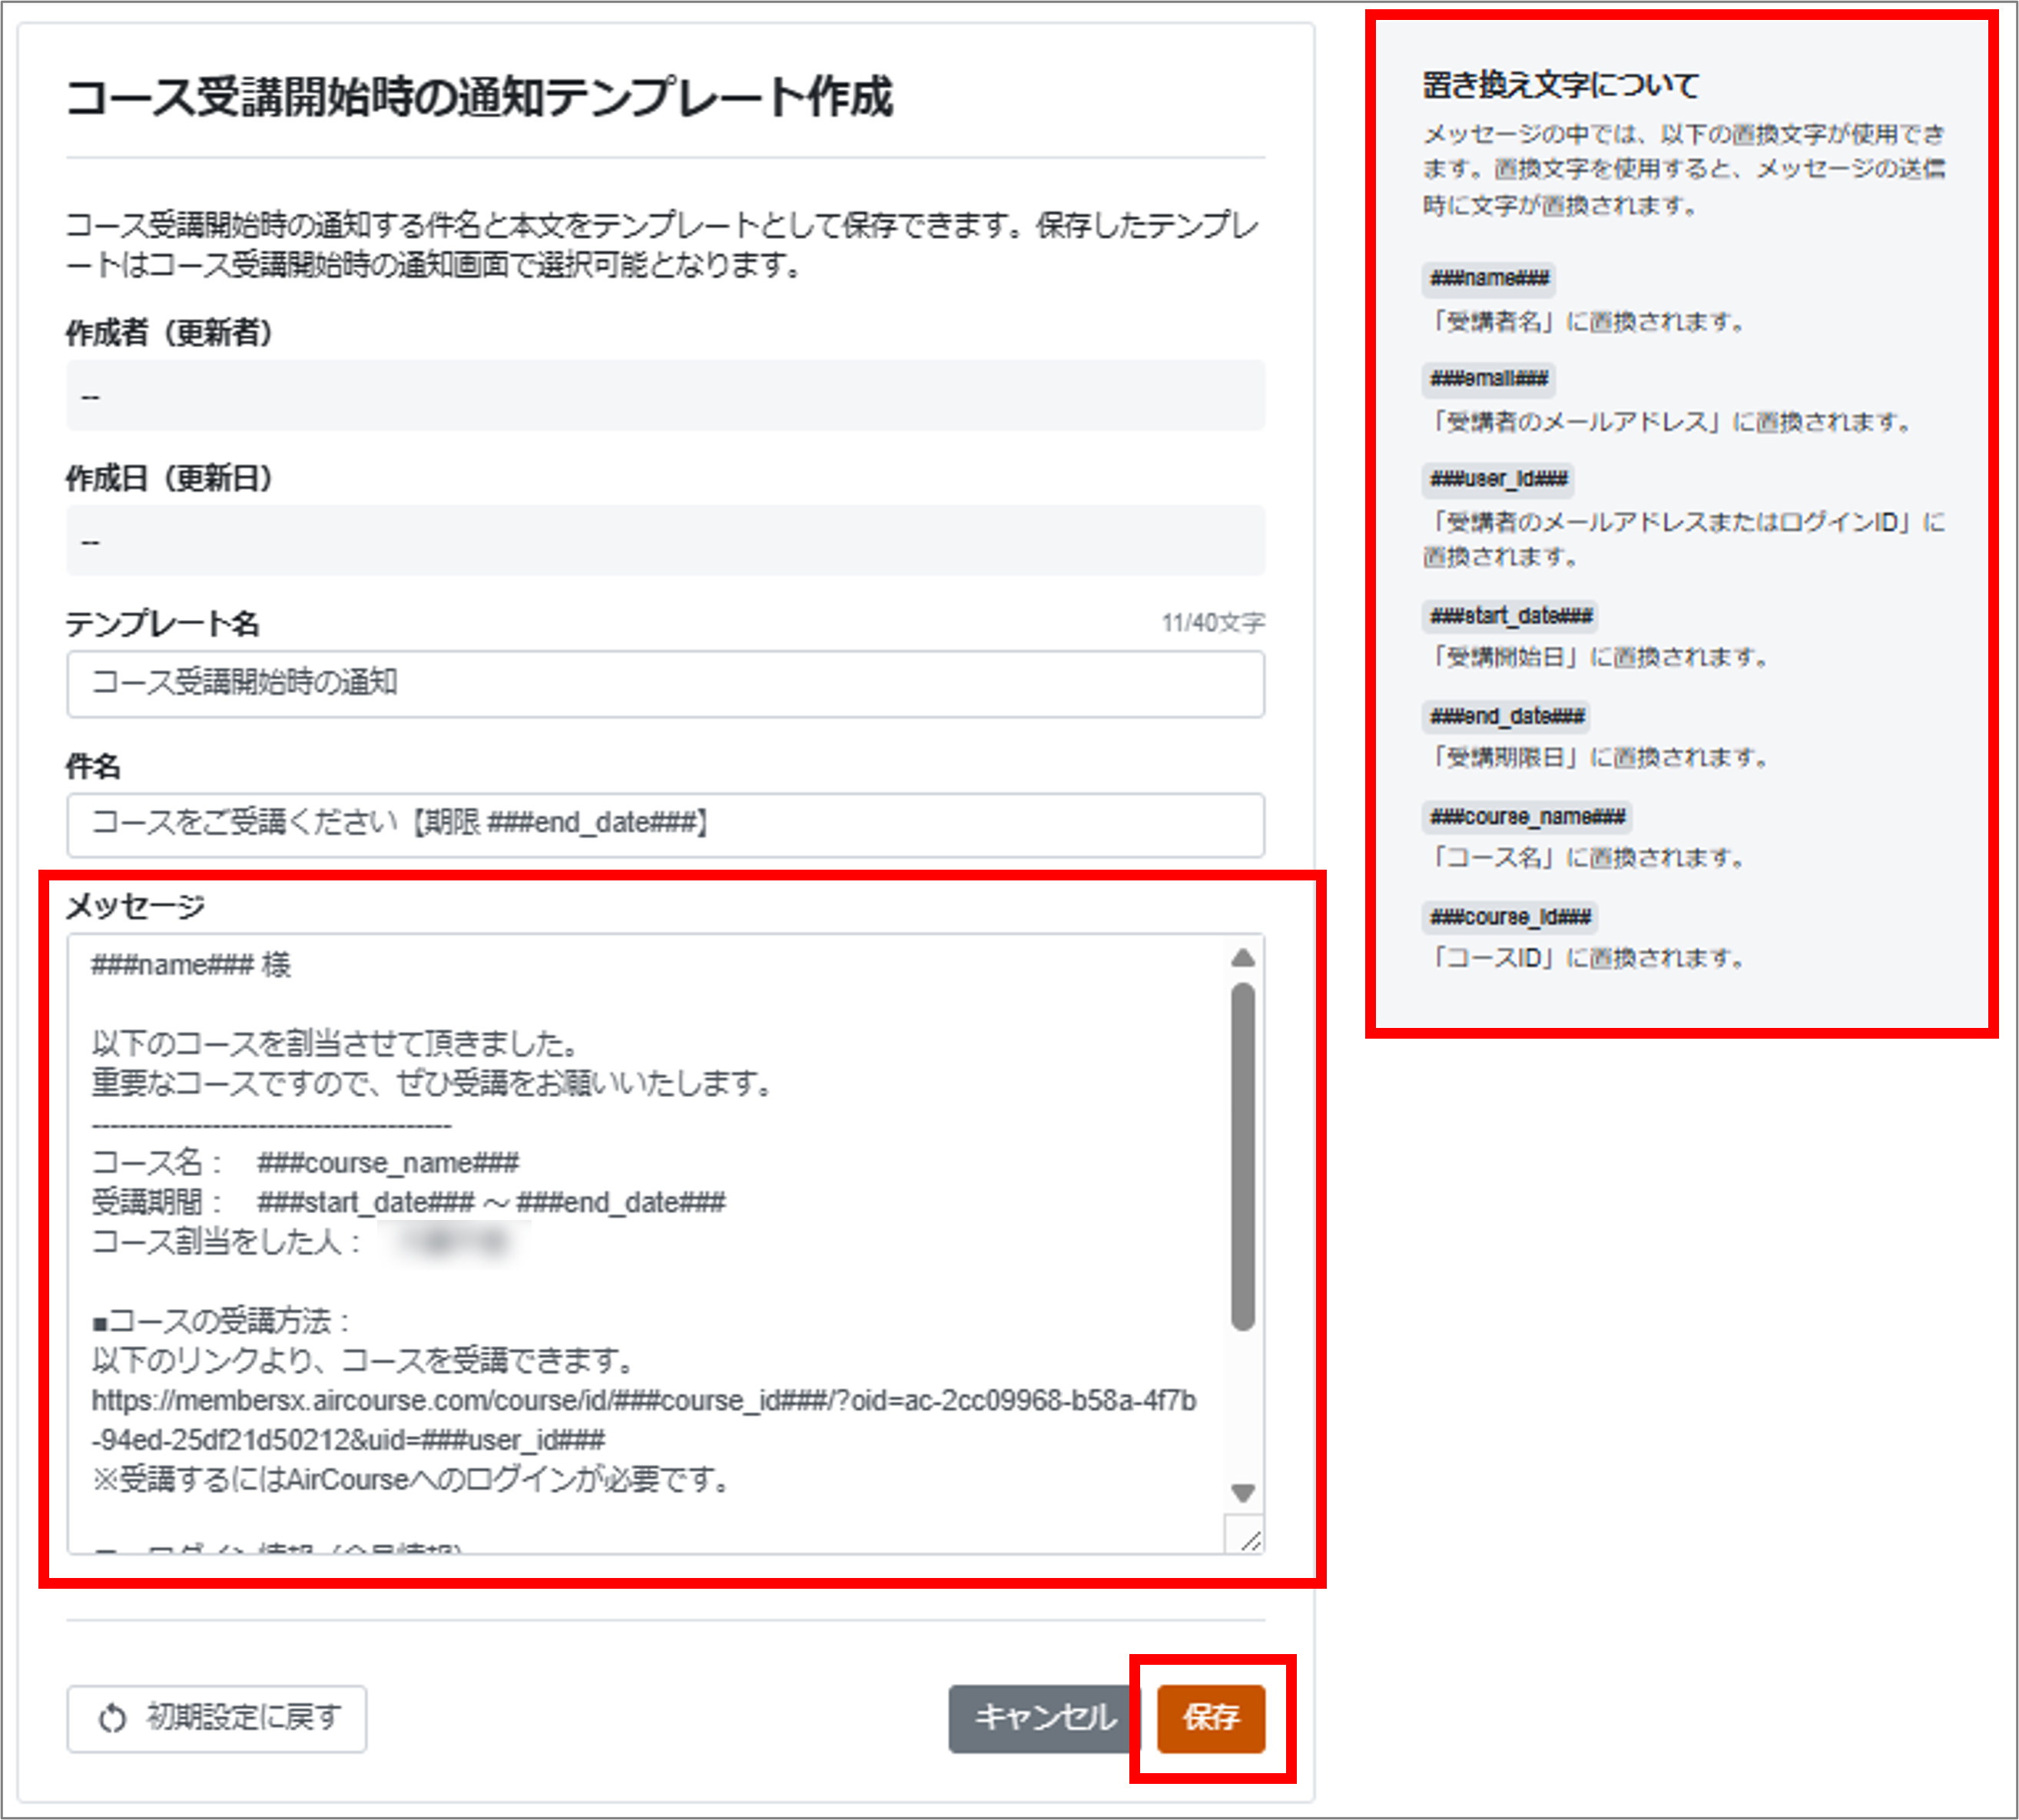
Task: Click the ###course_id### placeholder tag
Action: point(1510,917)
